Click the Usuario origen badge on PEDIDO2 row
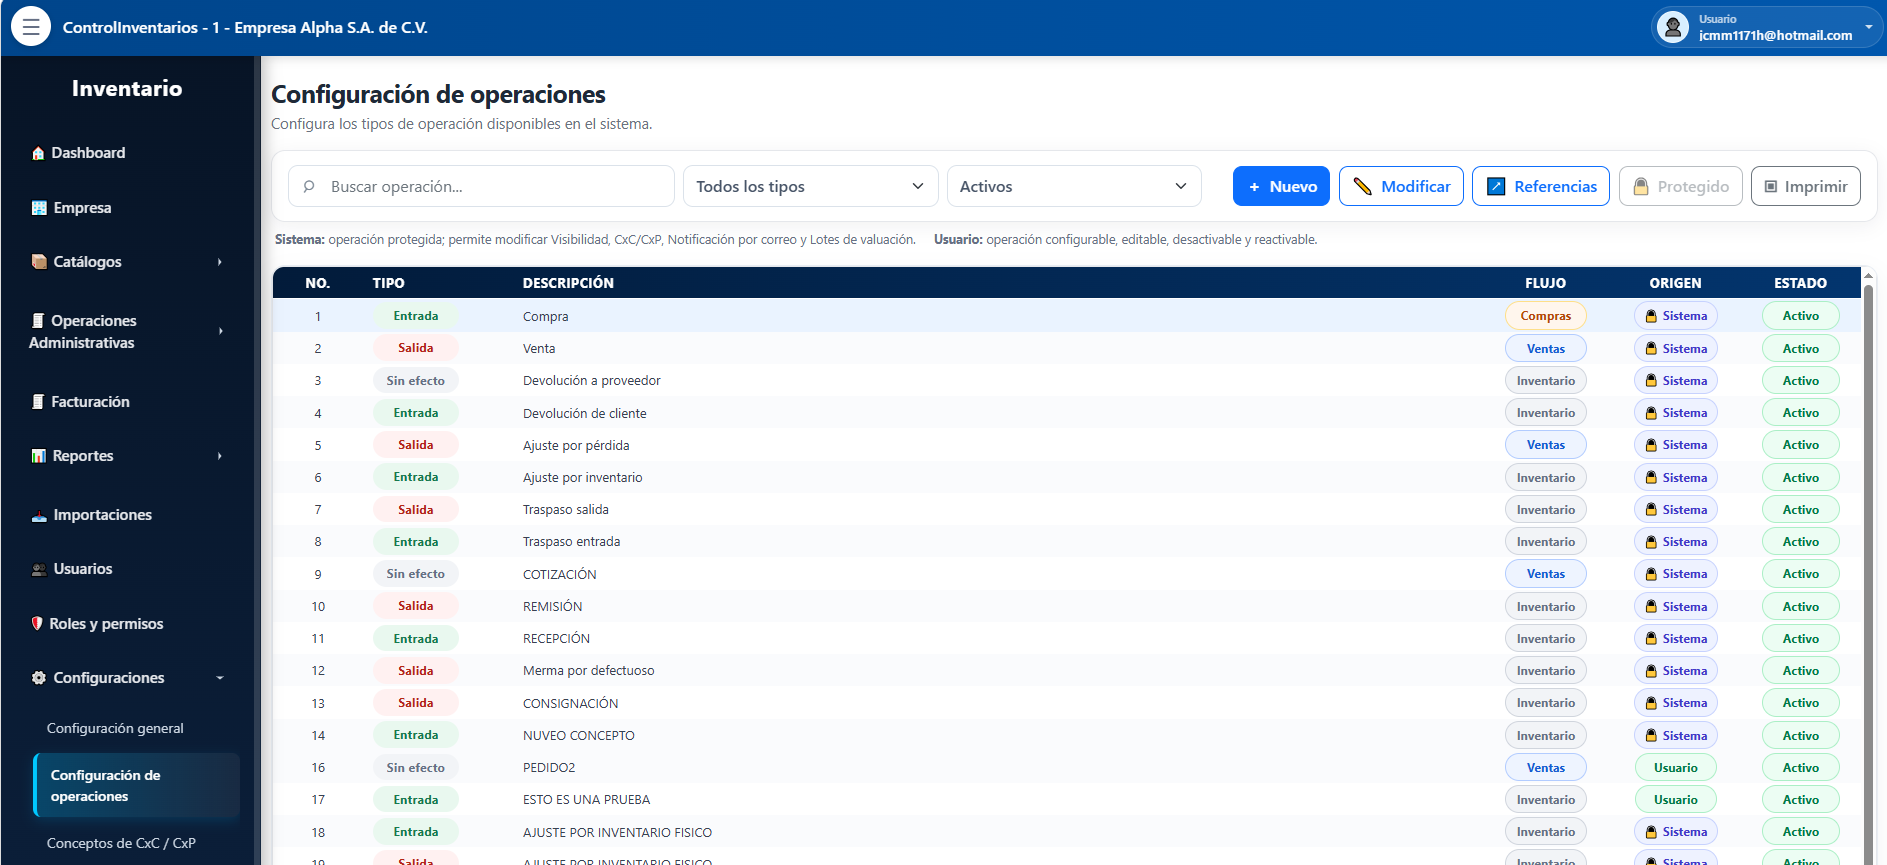Viewport: 1887px width, 865px height. pos(1676,768)
